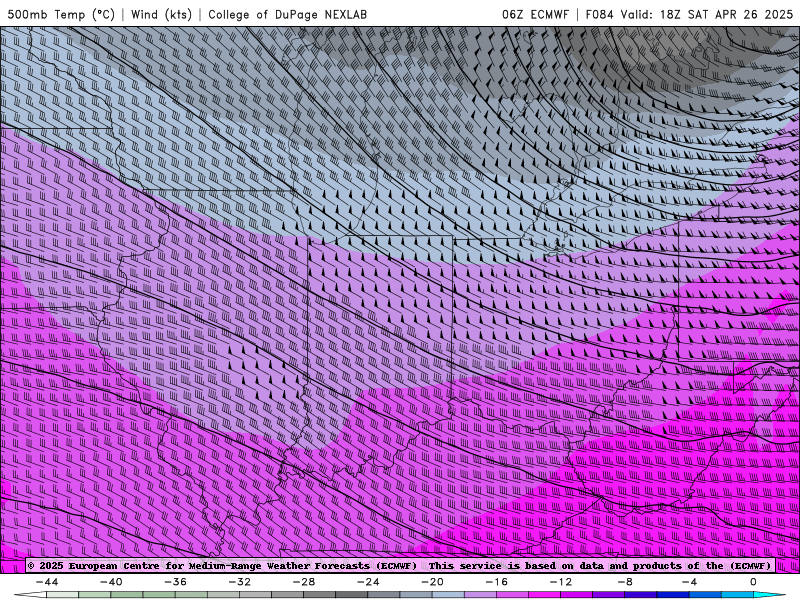Click the "F084 Valid: 18Z SAT APR 26 2025" text
The height and width of the screenshot is (600, 800).
[689, 14]
